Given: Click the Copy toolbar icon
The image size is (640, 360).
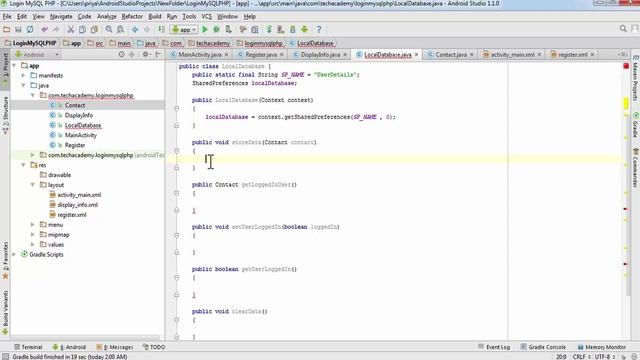Looking at the screenshot, I should (82, 29).
